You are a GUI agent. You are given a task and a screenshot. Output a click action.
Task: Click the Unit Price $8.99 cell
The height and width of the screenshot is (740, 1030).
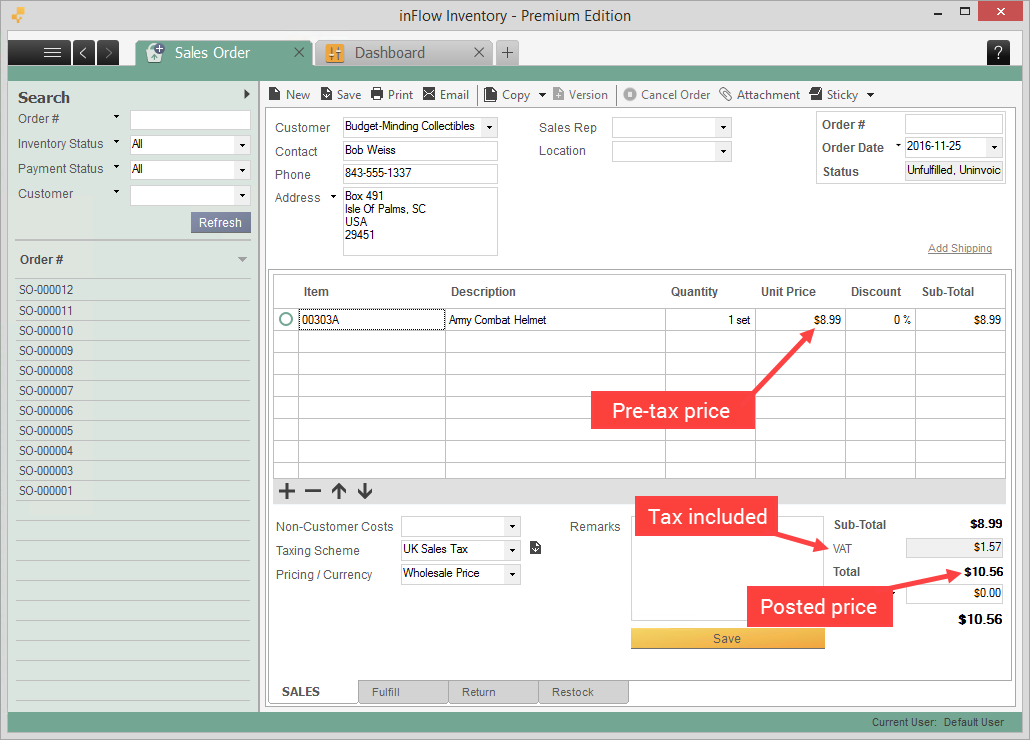[800, 320]
